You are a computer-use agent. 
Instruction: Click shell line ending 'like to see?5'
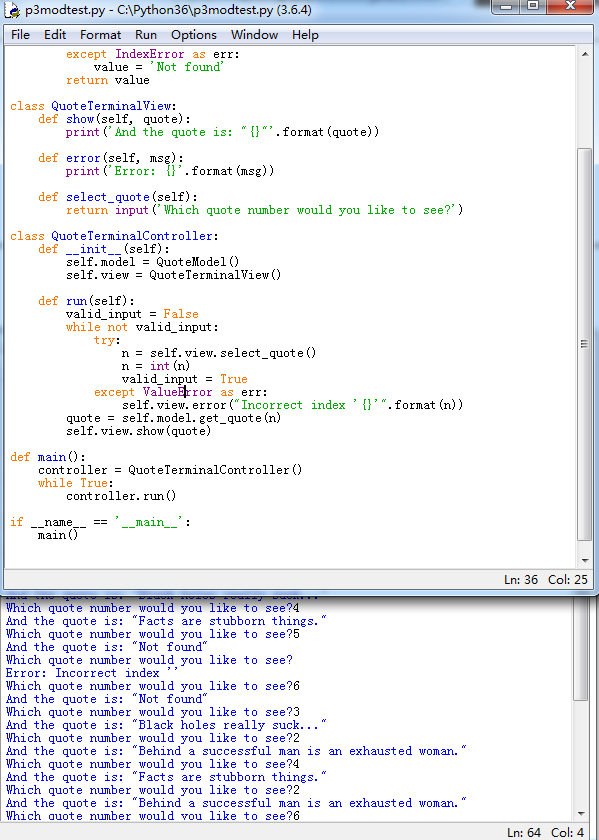tap(153, 634)
